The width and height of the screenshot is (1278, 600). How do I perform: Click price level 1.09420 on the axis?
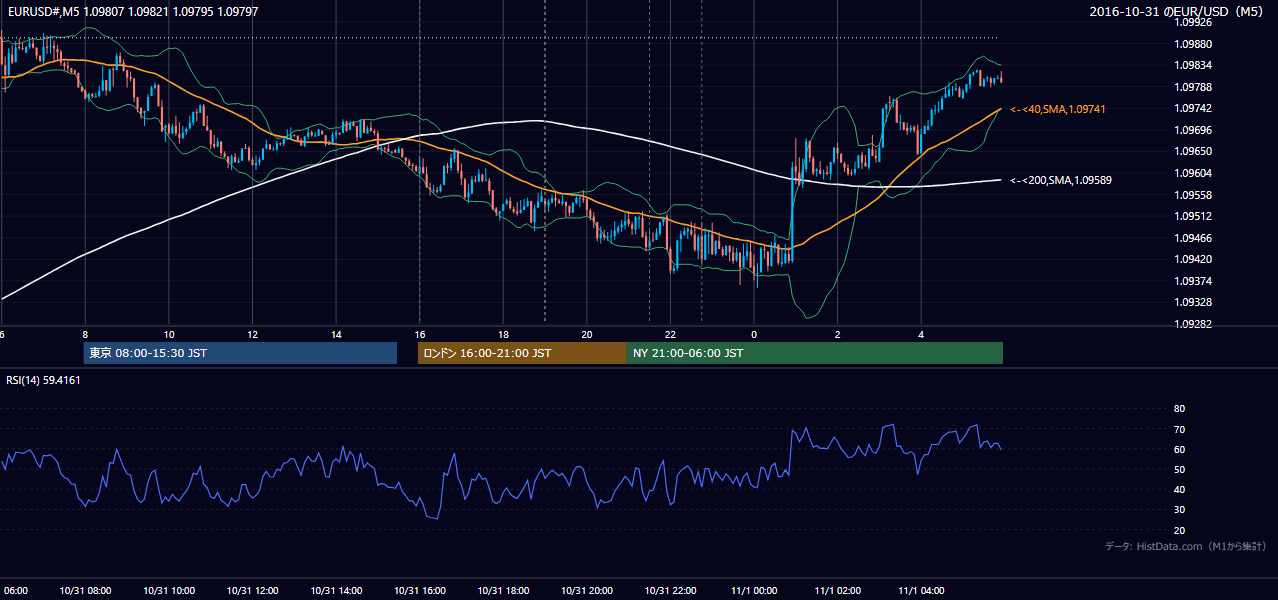(1193, 259)
